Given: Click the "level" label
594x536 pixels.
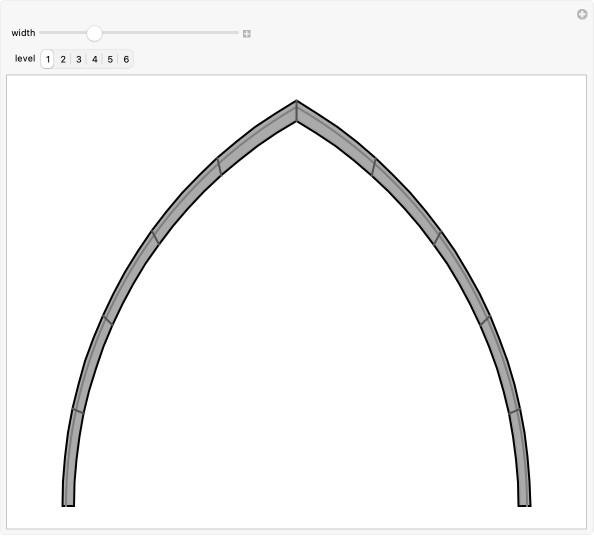Looking at the screenshot, I should tap(25, 59).
